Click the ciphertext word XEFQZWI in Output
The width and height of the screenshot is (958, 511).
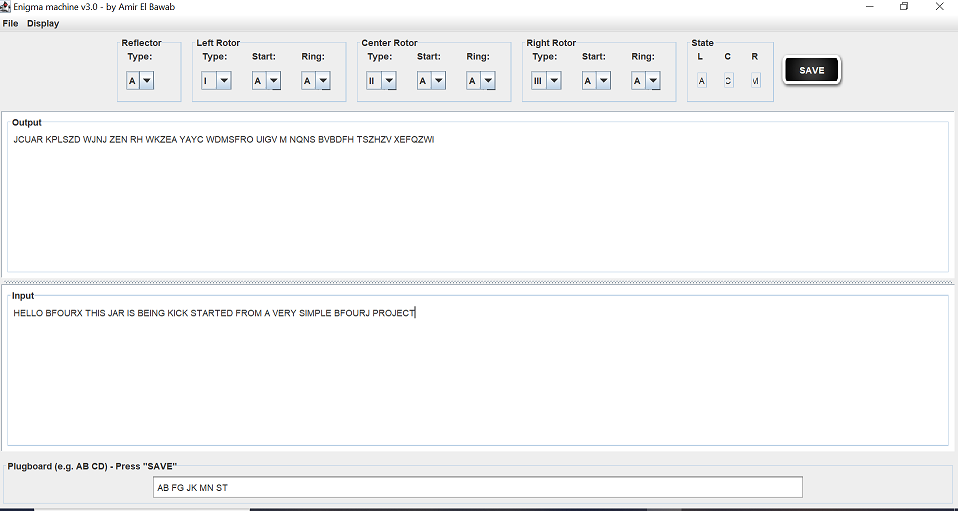point(414,140)
